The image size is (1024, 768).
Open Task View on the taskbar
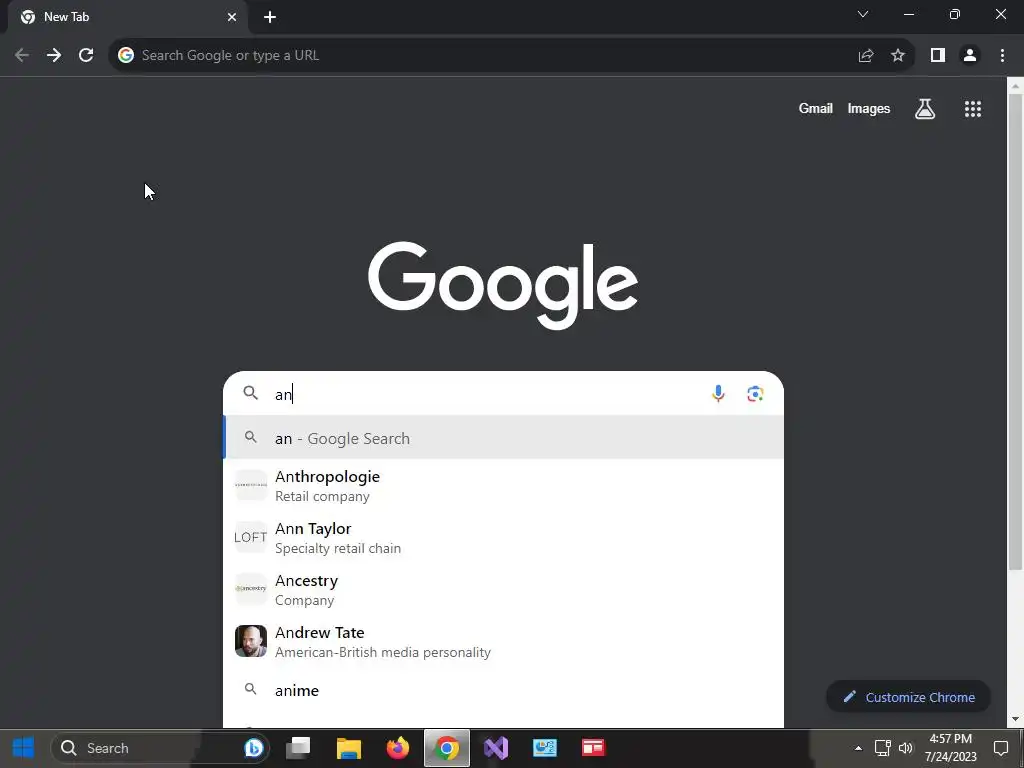(298, 748)
